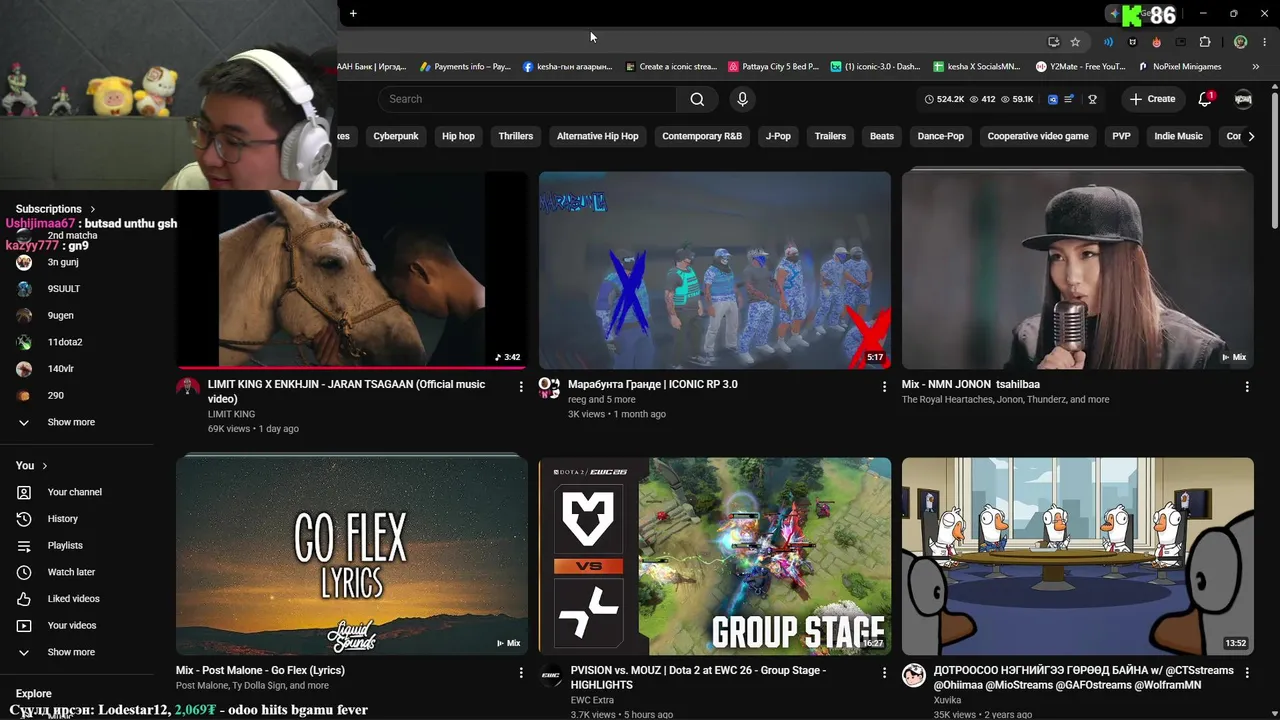1280x720 pixels.
Task: Select the Thrillers topic chip
Action: coord(516,136)
